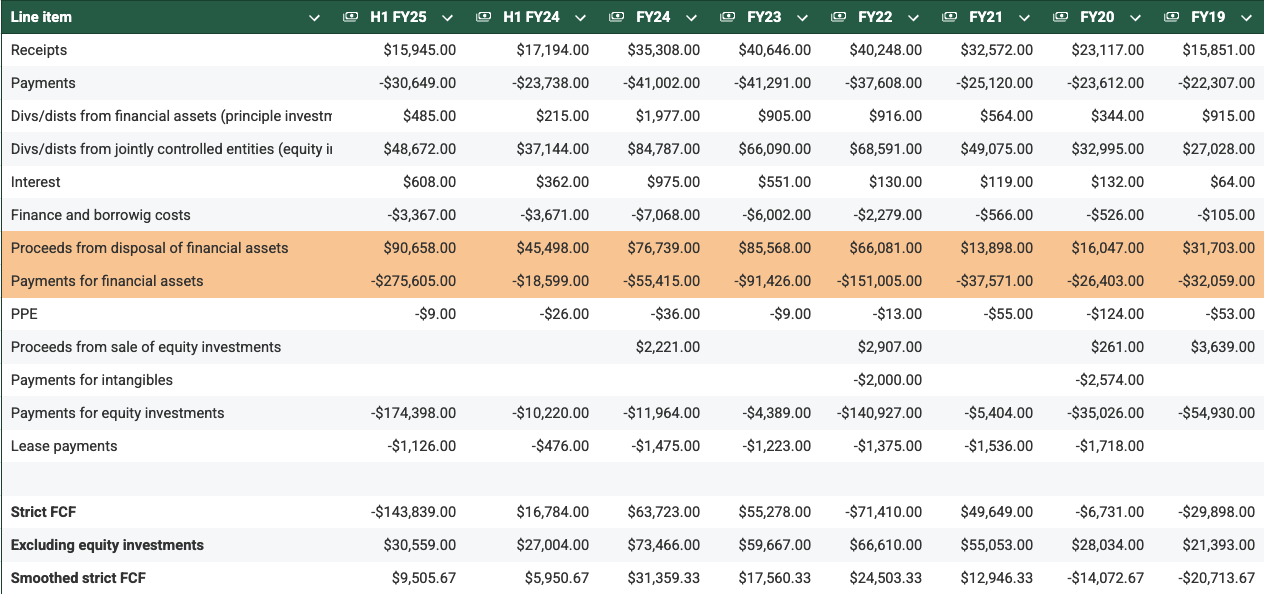Expand the H1 FY25 column dropdown chevron
Viewport: 1264px width, 594px height.
(x=447, y=17)
